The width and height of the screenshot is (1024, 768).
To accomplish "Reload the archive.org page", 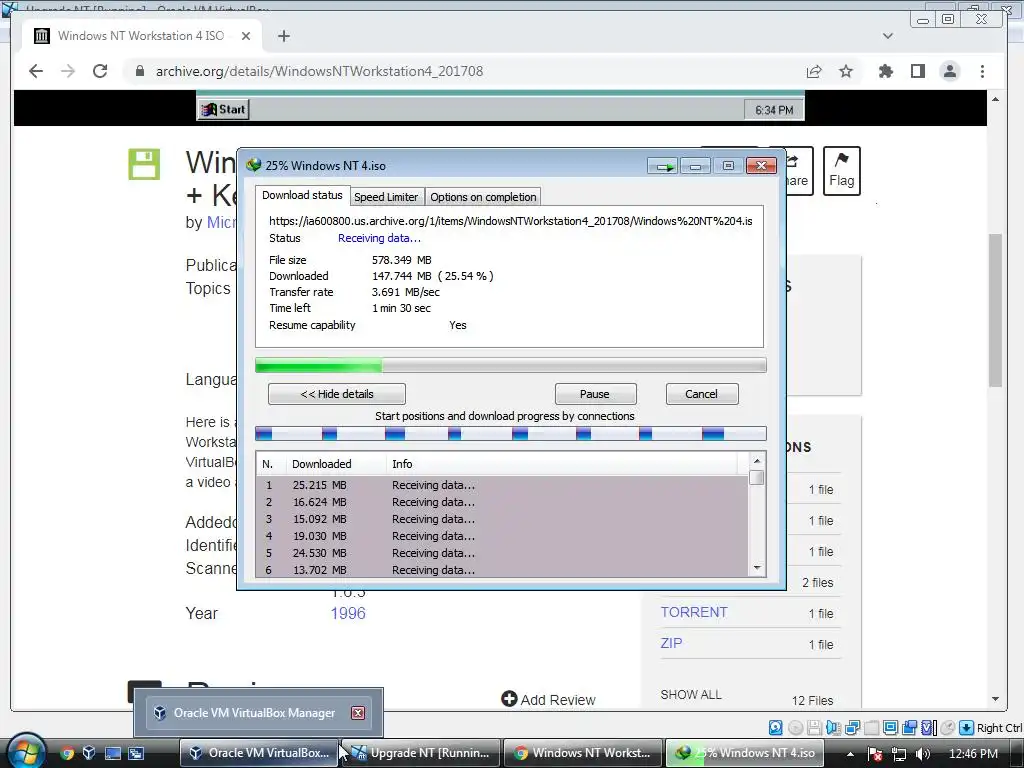I will pos(100,71).
